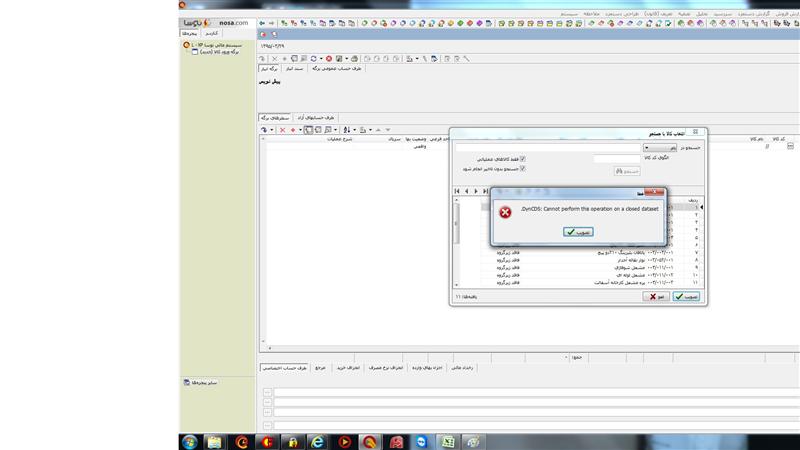Click the back arrow in top toolbar

(x=262, y=22)
